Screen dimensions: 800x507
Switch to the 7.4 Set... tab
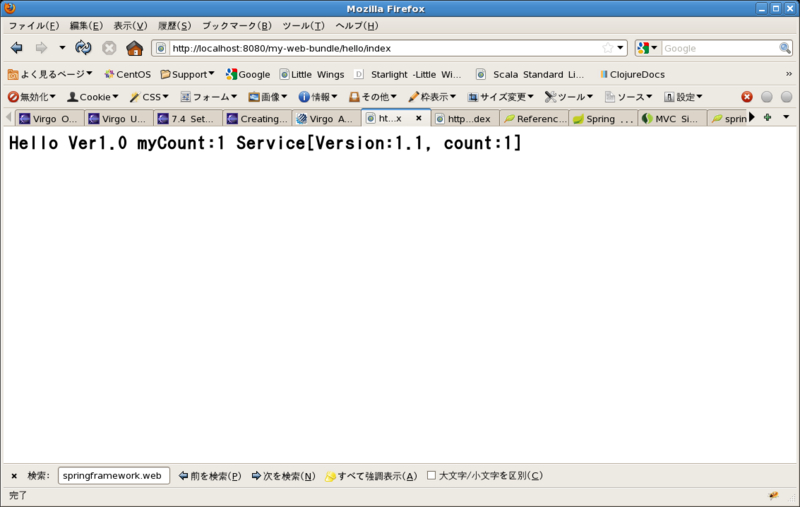point(188,119)
